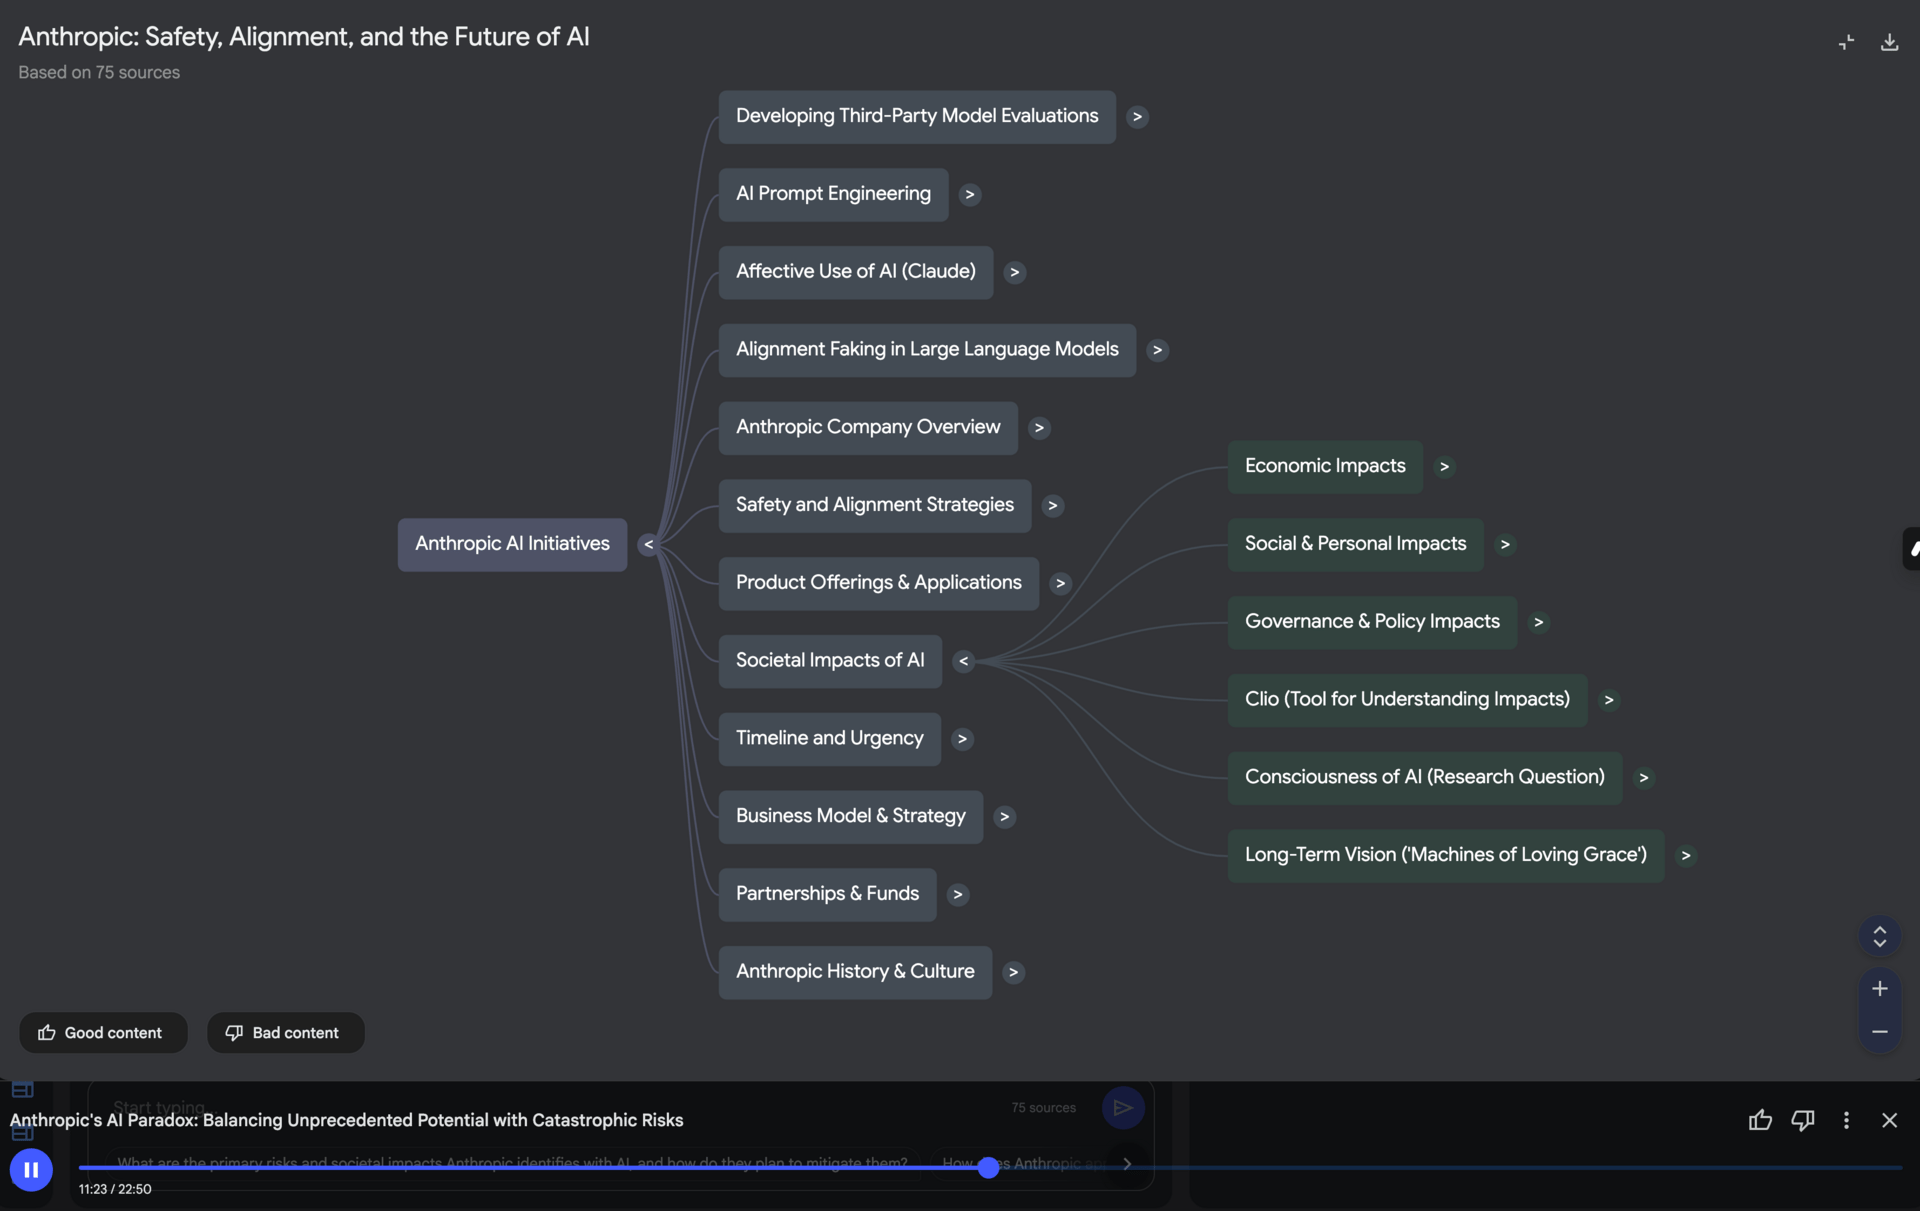Select Clio (Tool for Understanding Impacts) node

1406,700
